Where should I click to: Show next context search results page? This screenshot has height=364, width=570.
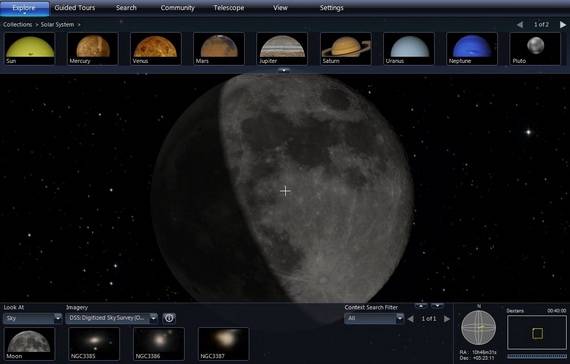[447, 319]
